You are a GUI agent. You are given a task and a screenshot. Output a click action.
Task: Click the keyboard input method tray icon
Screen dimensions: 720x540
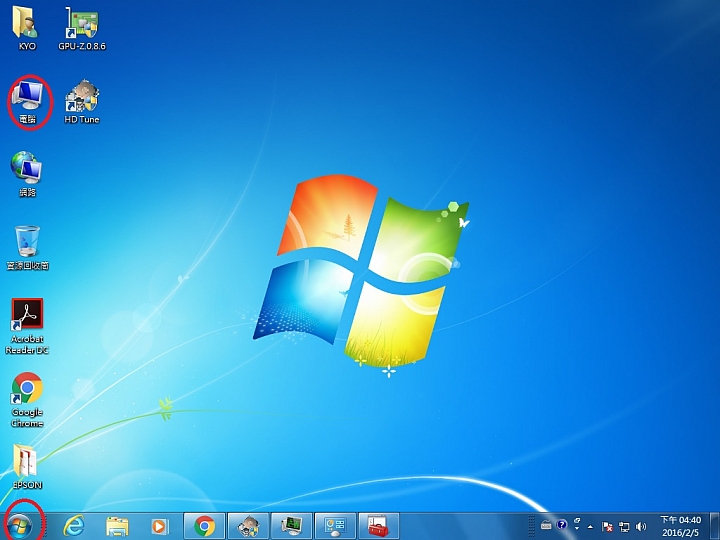(546, 525)
